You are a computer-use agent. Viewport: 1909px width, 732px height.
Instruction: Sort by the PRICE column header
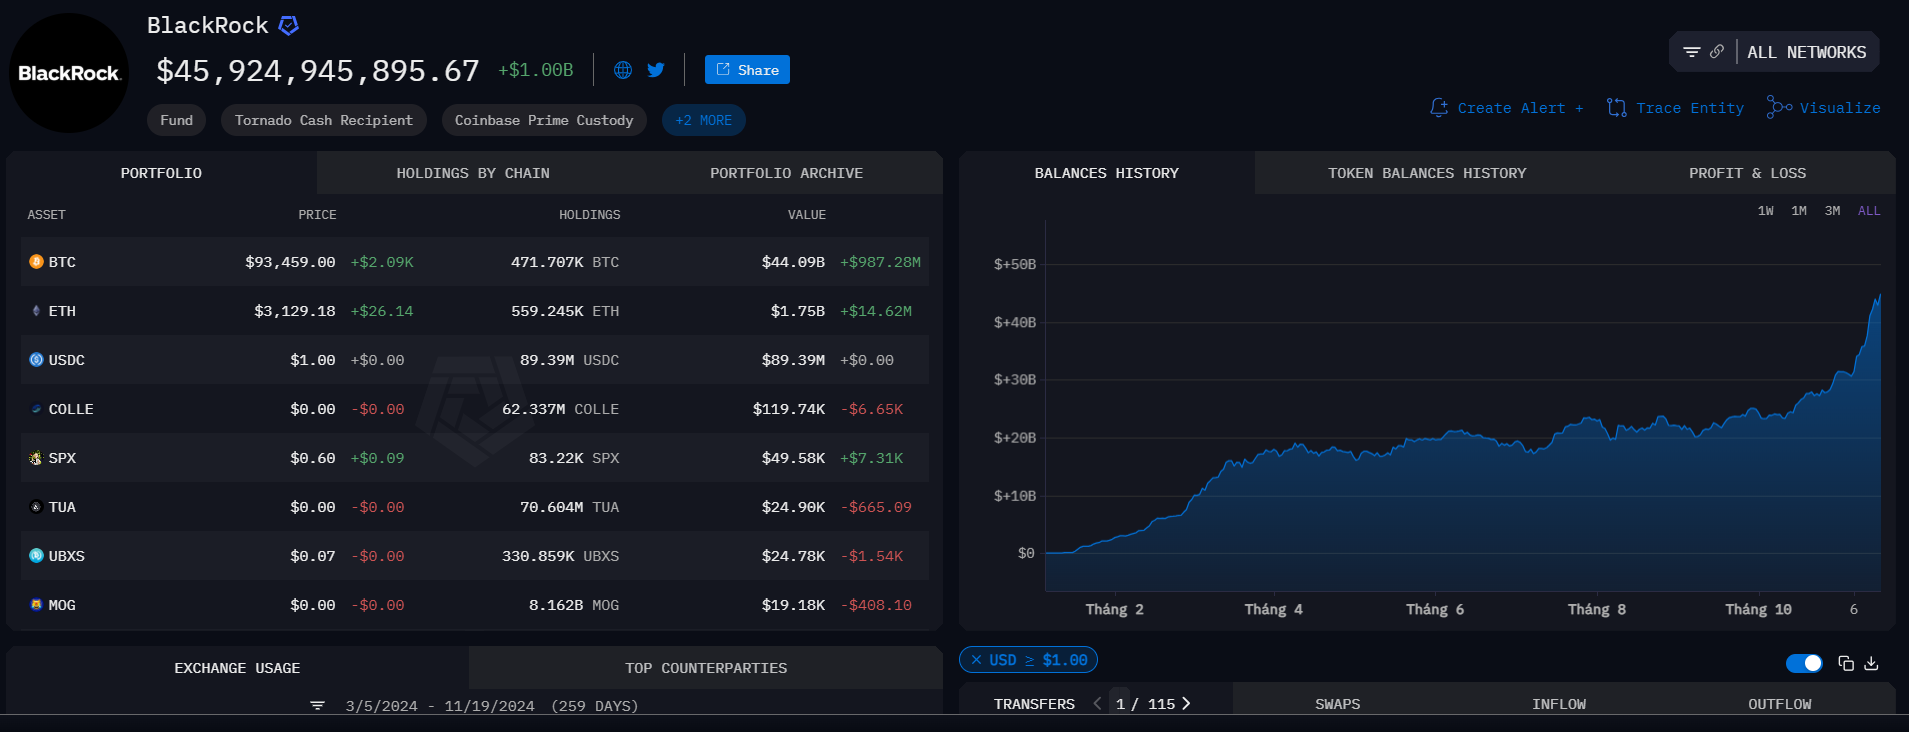coord(317,215)
